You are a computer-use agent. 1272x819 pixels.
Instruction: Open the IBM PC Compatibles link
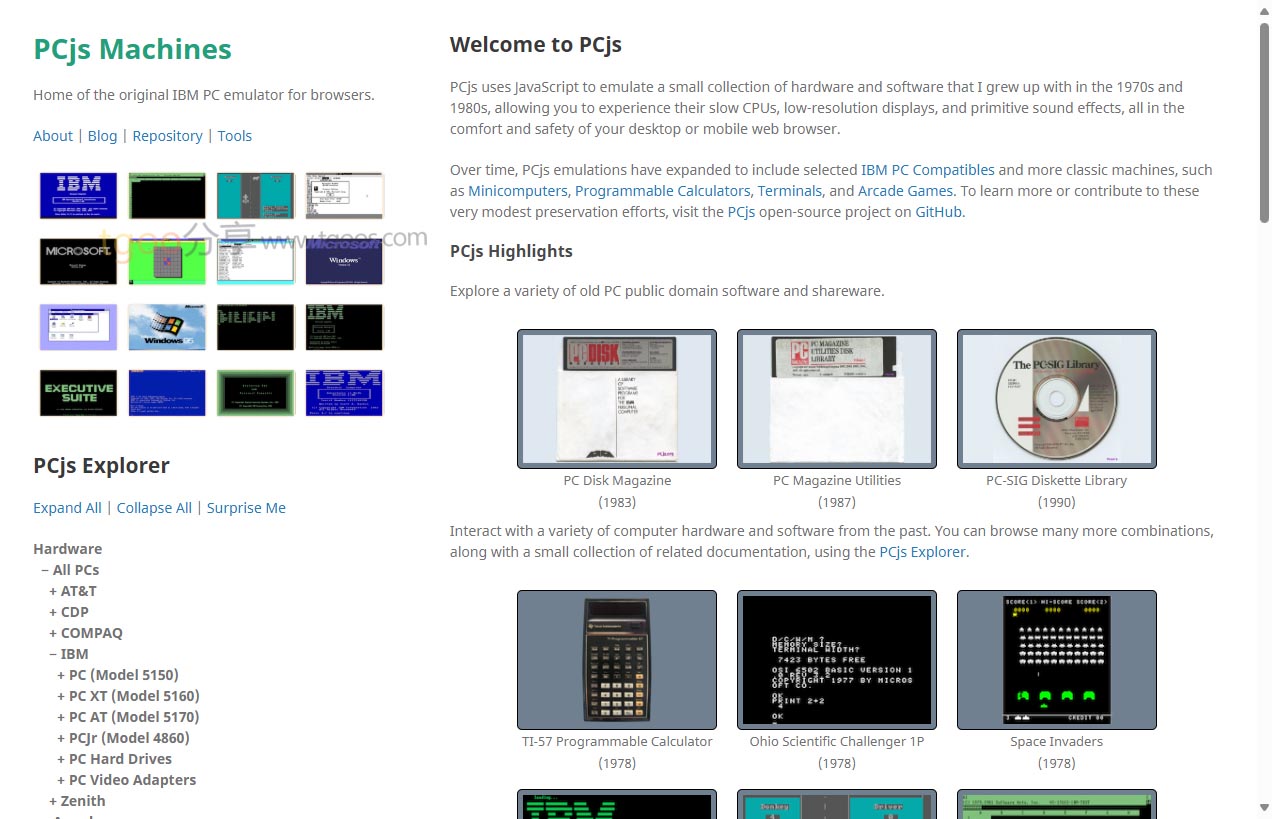(927, 170)
